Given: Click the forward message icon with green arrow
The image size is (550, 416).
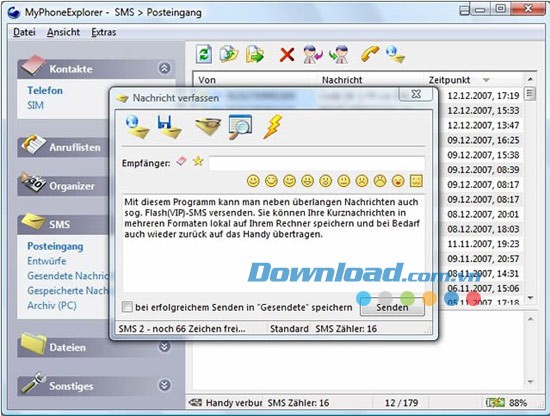Looking at the screenshot, I should coord(339,54).
